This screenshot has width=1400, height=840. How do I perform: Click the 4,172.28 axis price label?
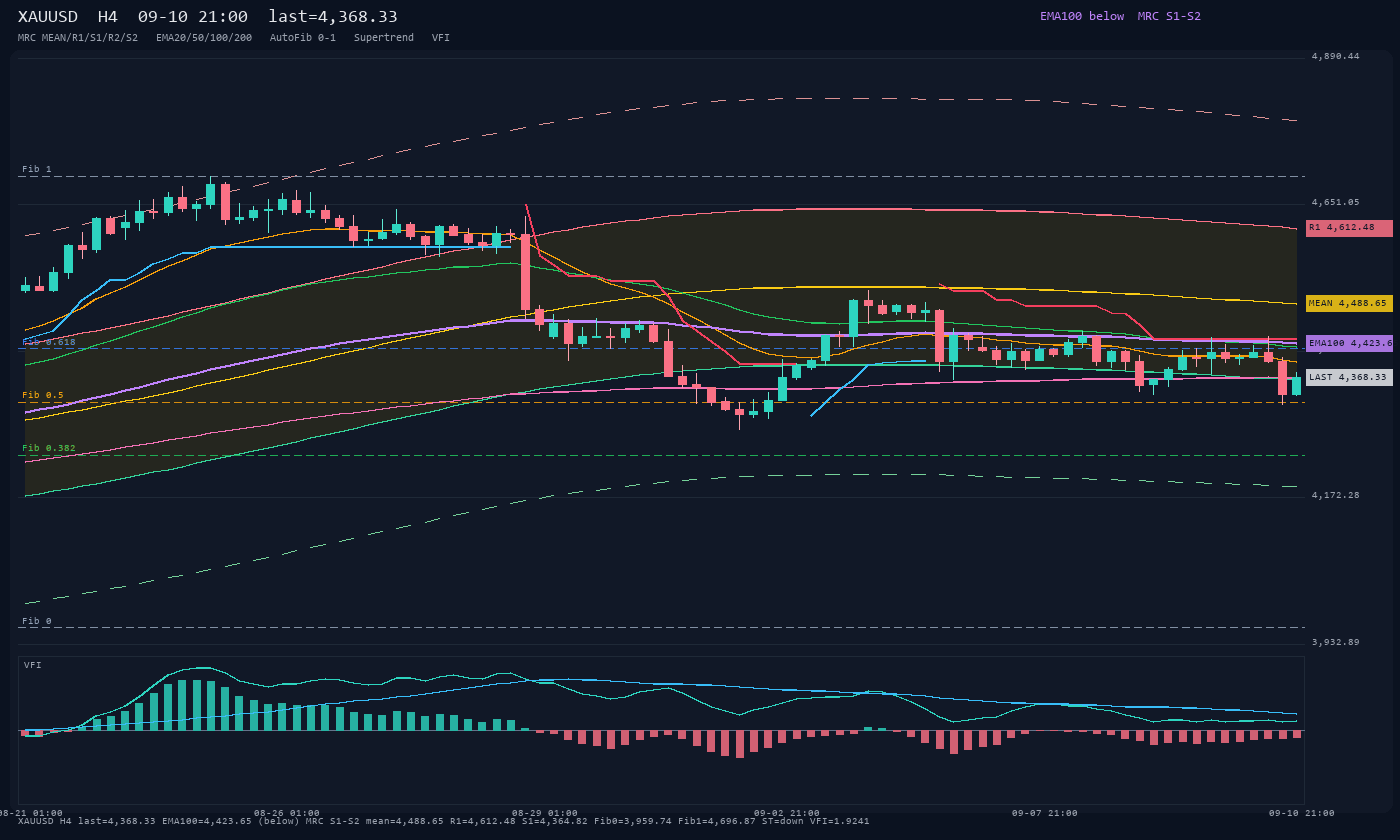click(1336, 495)
